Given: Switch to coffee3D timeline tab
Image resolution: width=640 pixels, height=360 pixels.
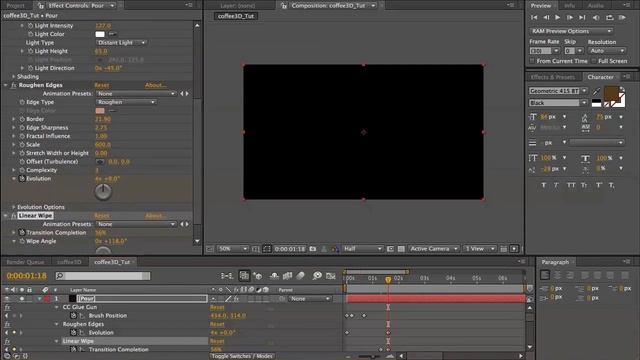Looking at the screenshot, I should coord(69,262).
